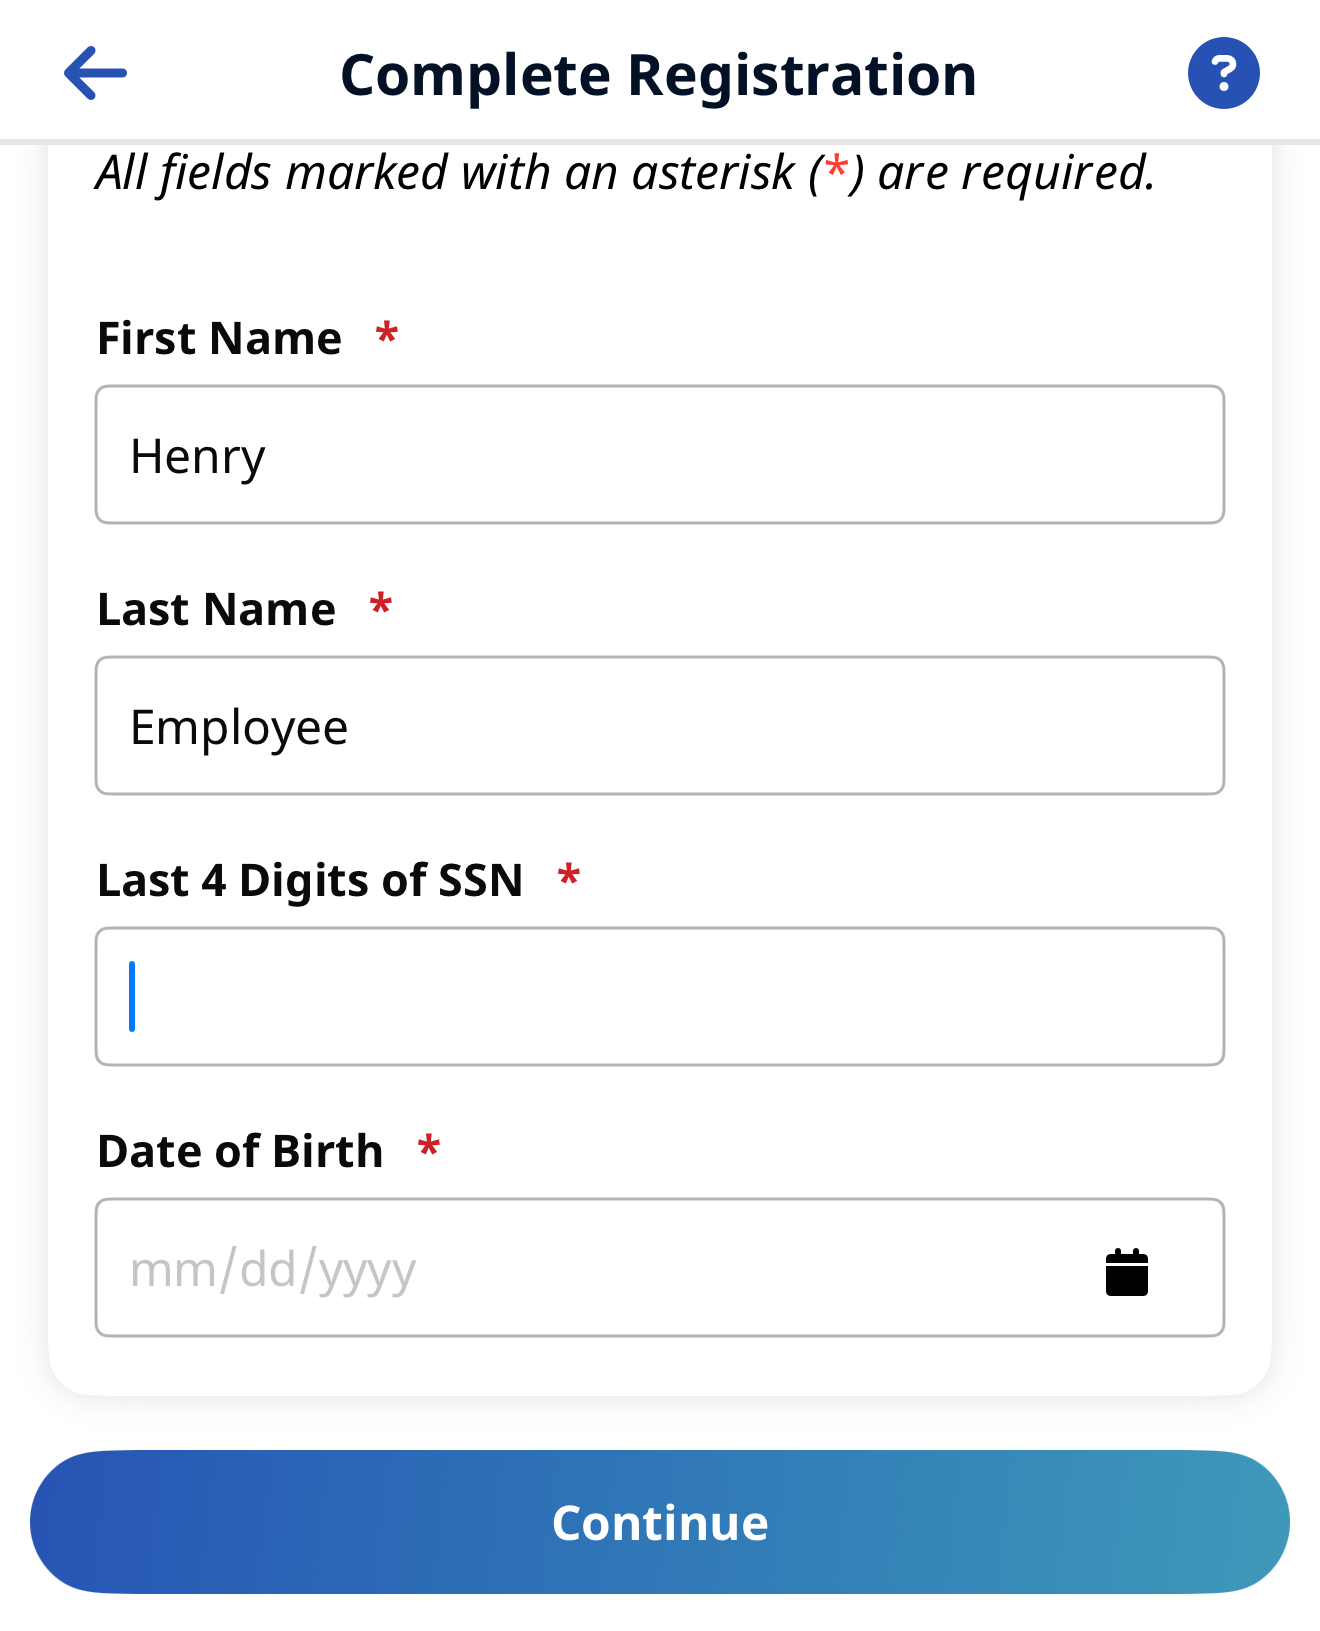1320x1631 pixels.
Task: Click the mm/dd/yyyy date placeholder
Action: click(273, 1270)
